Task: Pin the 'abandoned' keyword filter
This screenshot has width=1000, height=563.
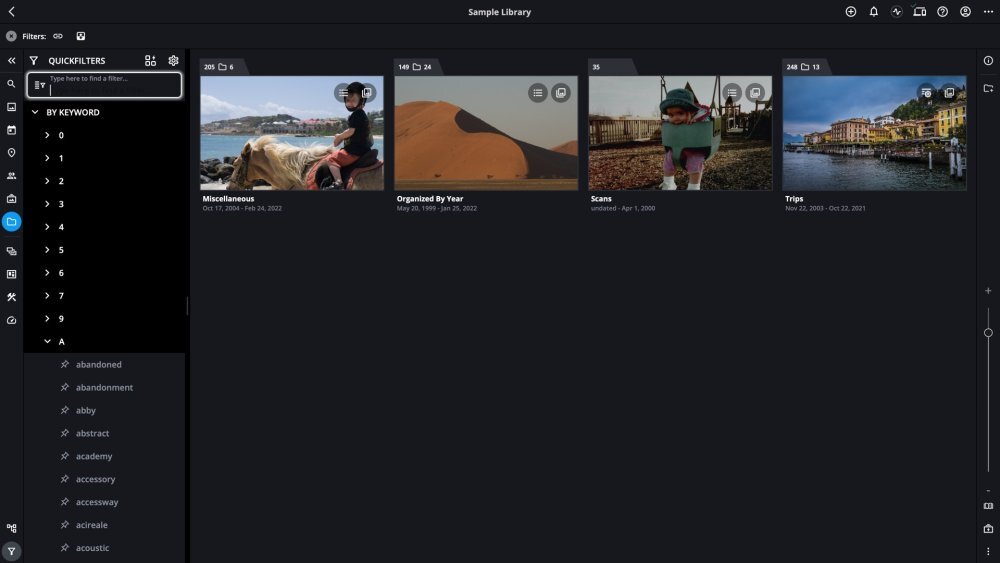Action: [x=65, y=365]
